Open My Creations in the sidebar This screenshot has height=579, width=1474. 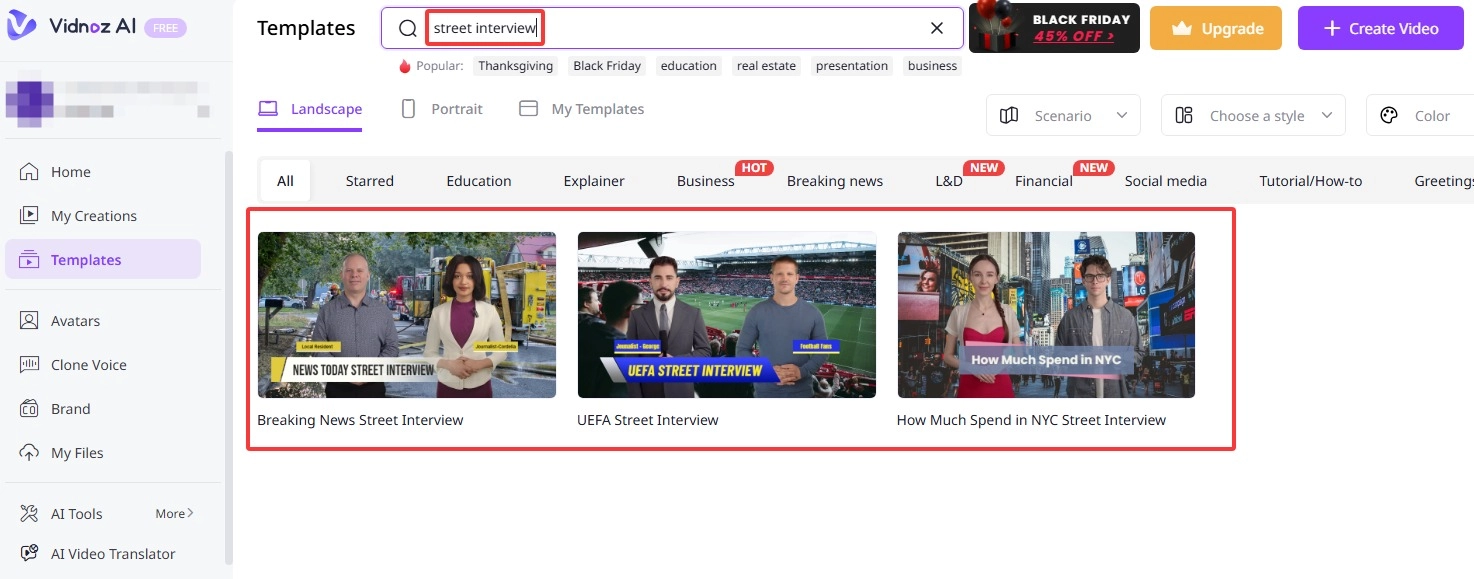tap(94, 215)
